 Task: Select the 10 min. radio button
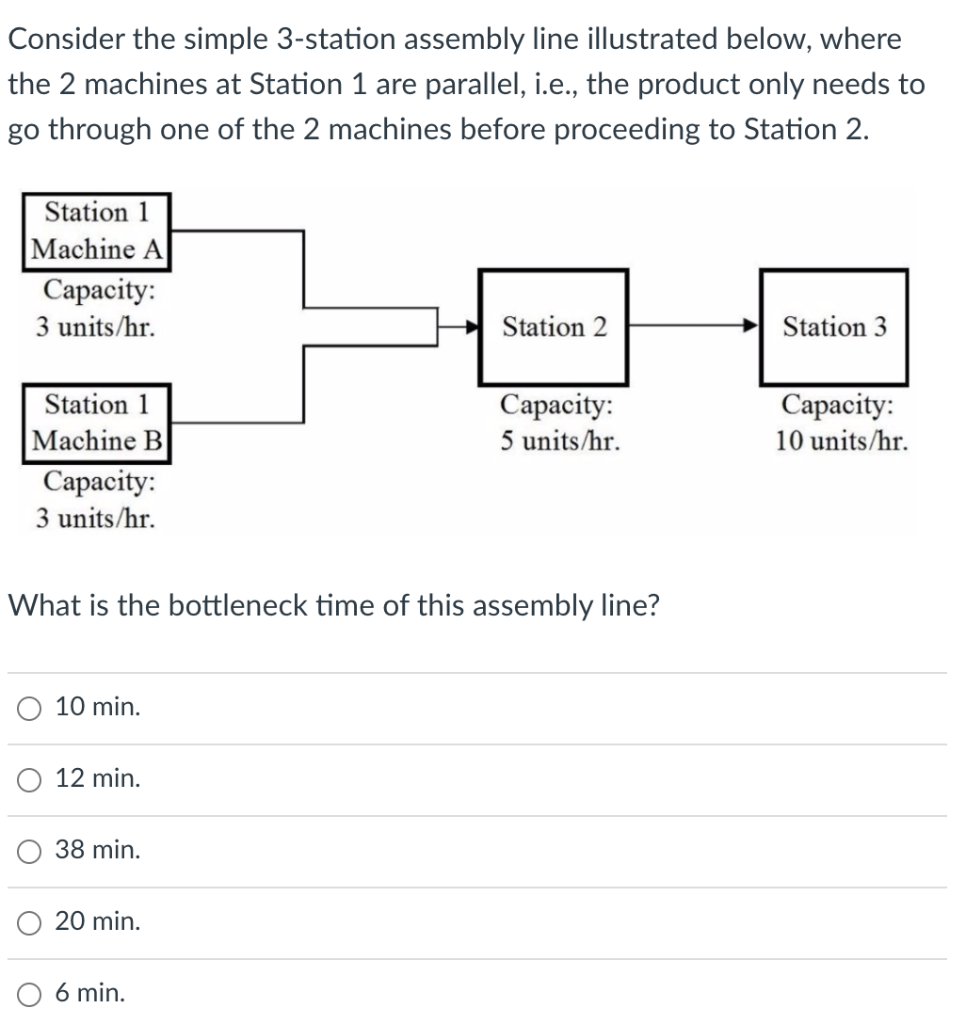point(29,707)
